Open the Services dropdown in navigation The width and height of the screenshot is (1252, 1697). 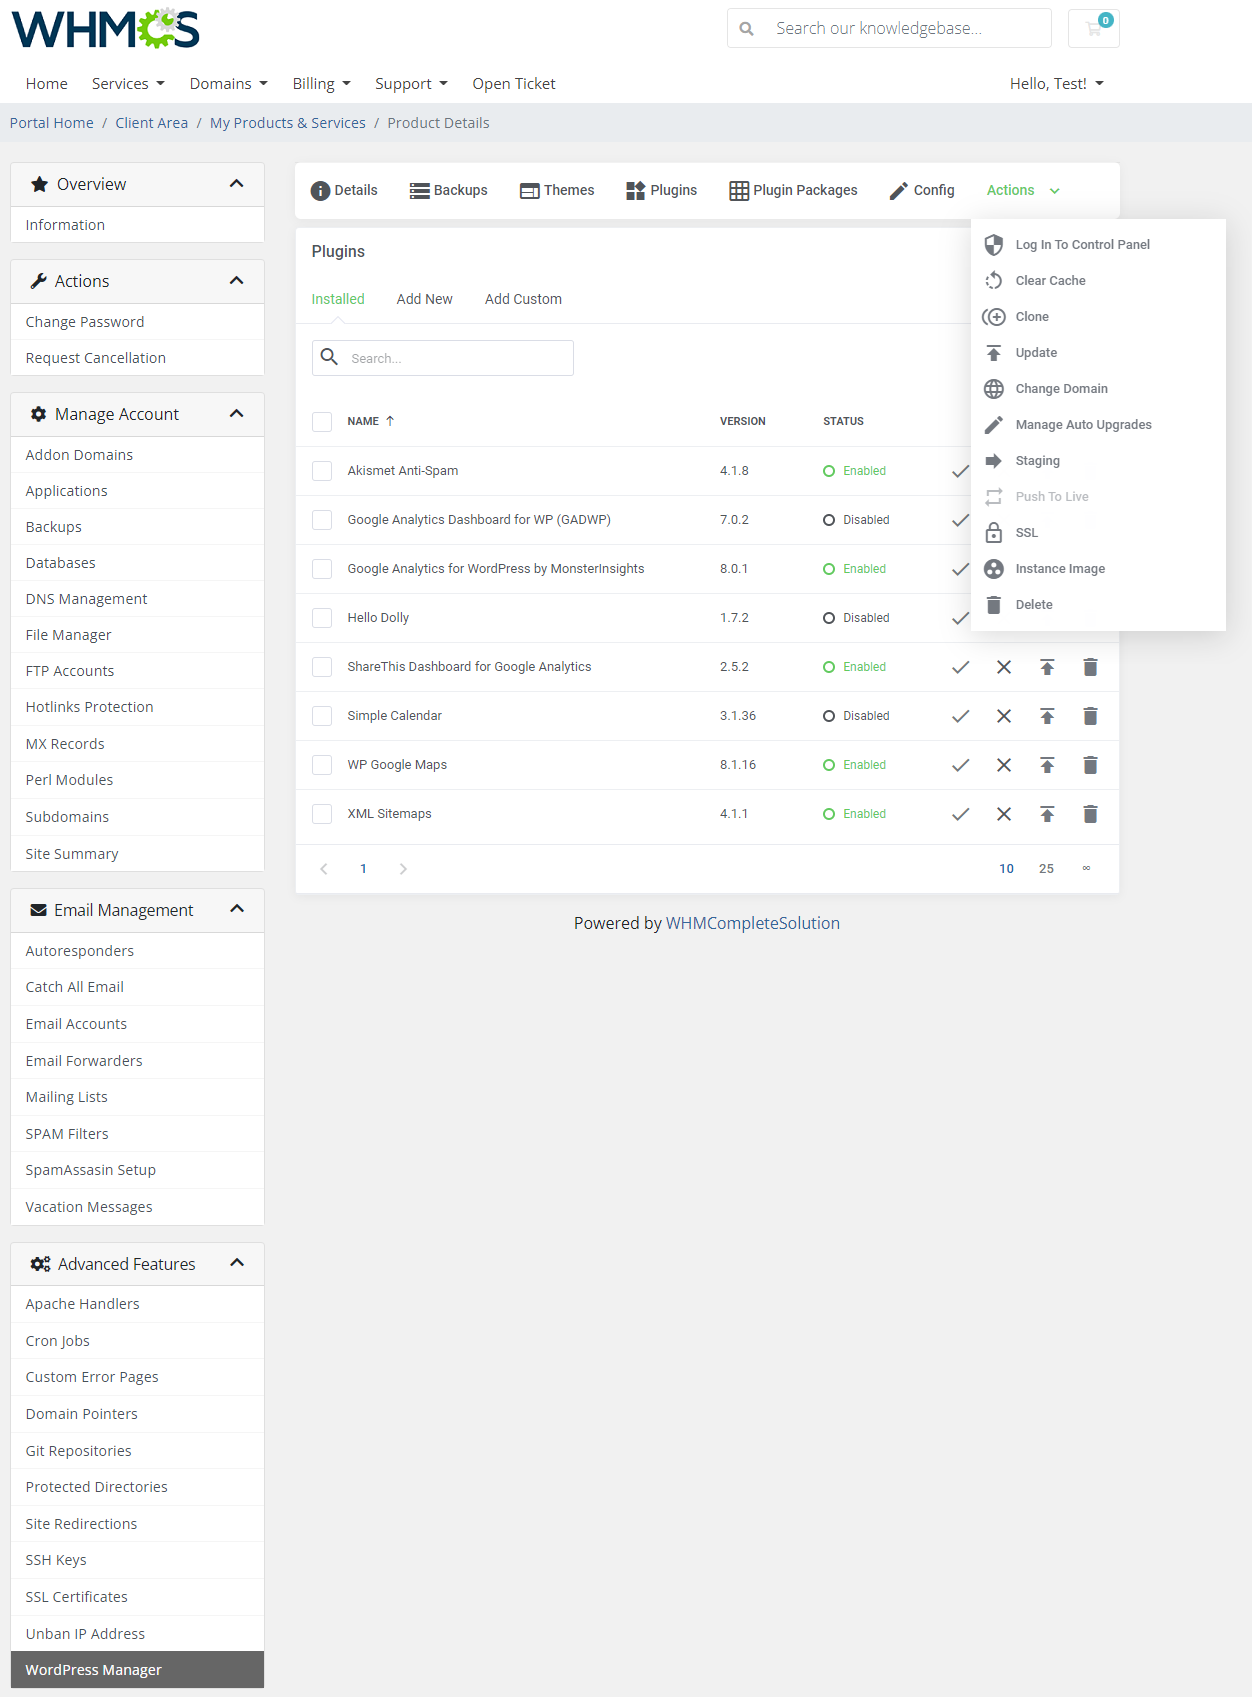[x=128, y=84]
